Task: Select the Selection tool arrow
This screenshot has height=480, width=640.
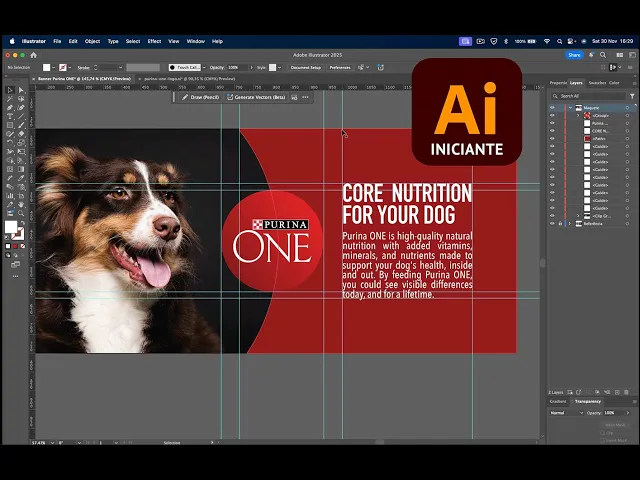Action: [x=10, y=90]
